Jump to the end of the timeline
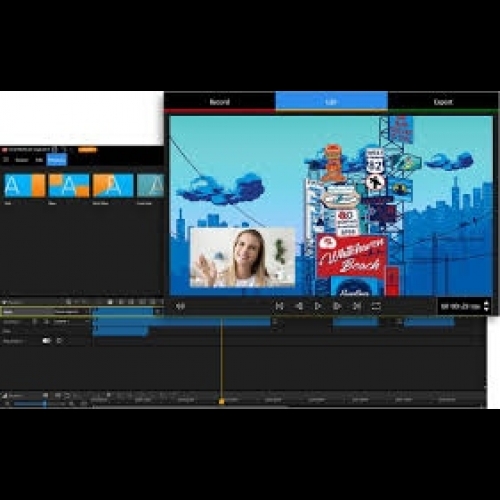The height and width of the screenshot is (500, 500). click(x=357, y=306)
